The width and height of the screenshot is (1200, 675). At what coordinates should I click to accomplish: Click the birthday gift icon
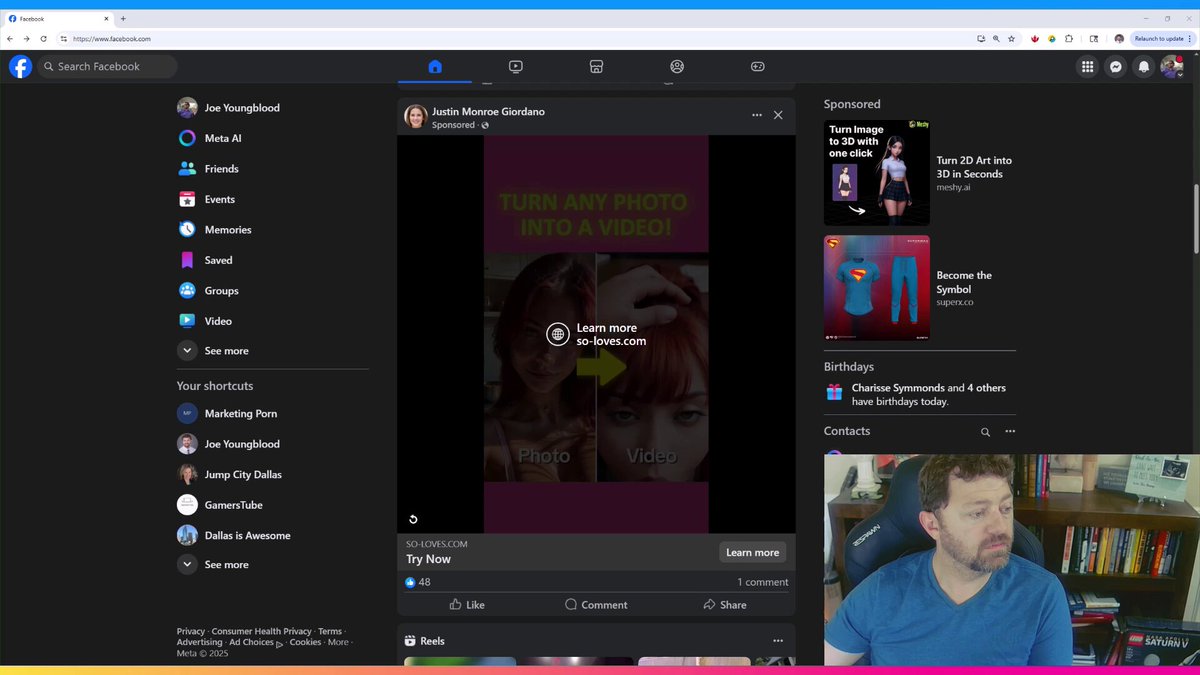click(834, 392)
